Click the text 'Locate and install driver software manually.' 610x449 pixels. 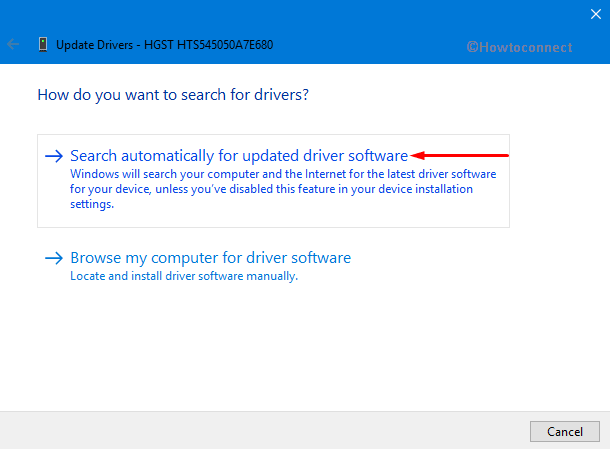point(184,276)
